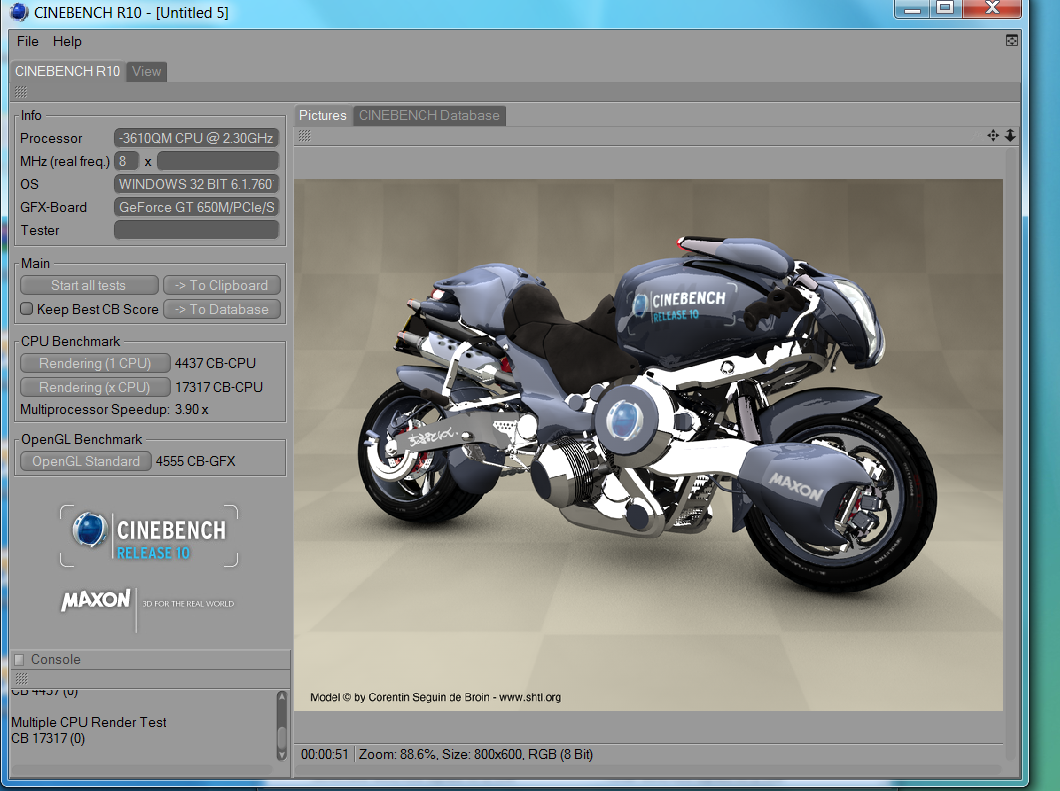Click the 'Multiple CPU Render Test' console line

tap(89, 722)
